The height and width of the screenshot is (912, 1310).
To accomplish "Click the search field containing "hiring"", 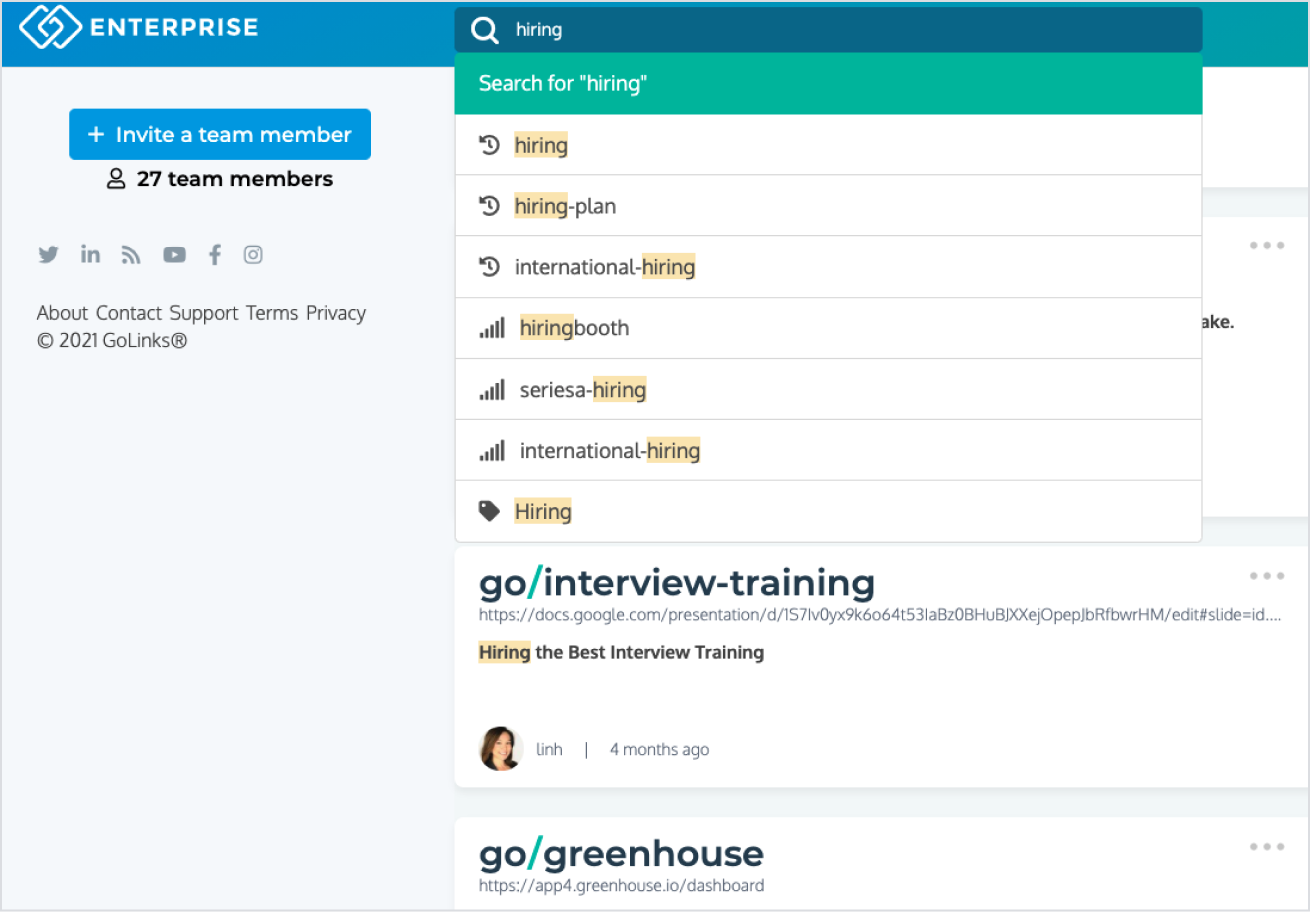I will pos(828,30).
